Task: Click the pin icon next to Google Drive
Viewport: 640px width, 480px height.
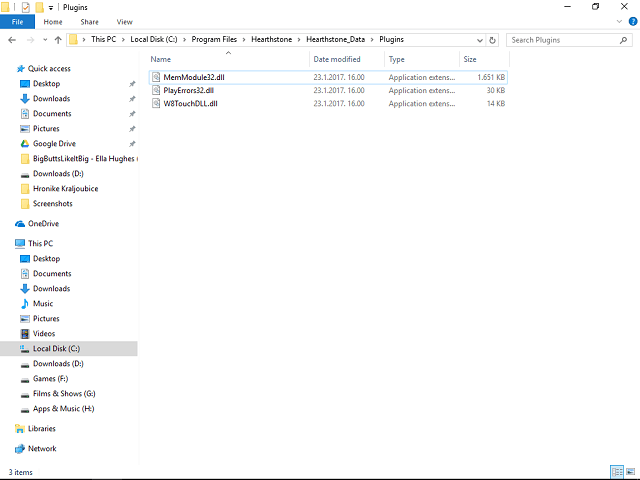Action: 132,144
